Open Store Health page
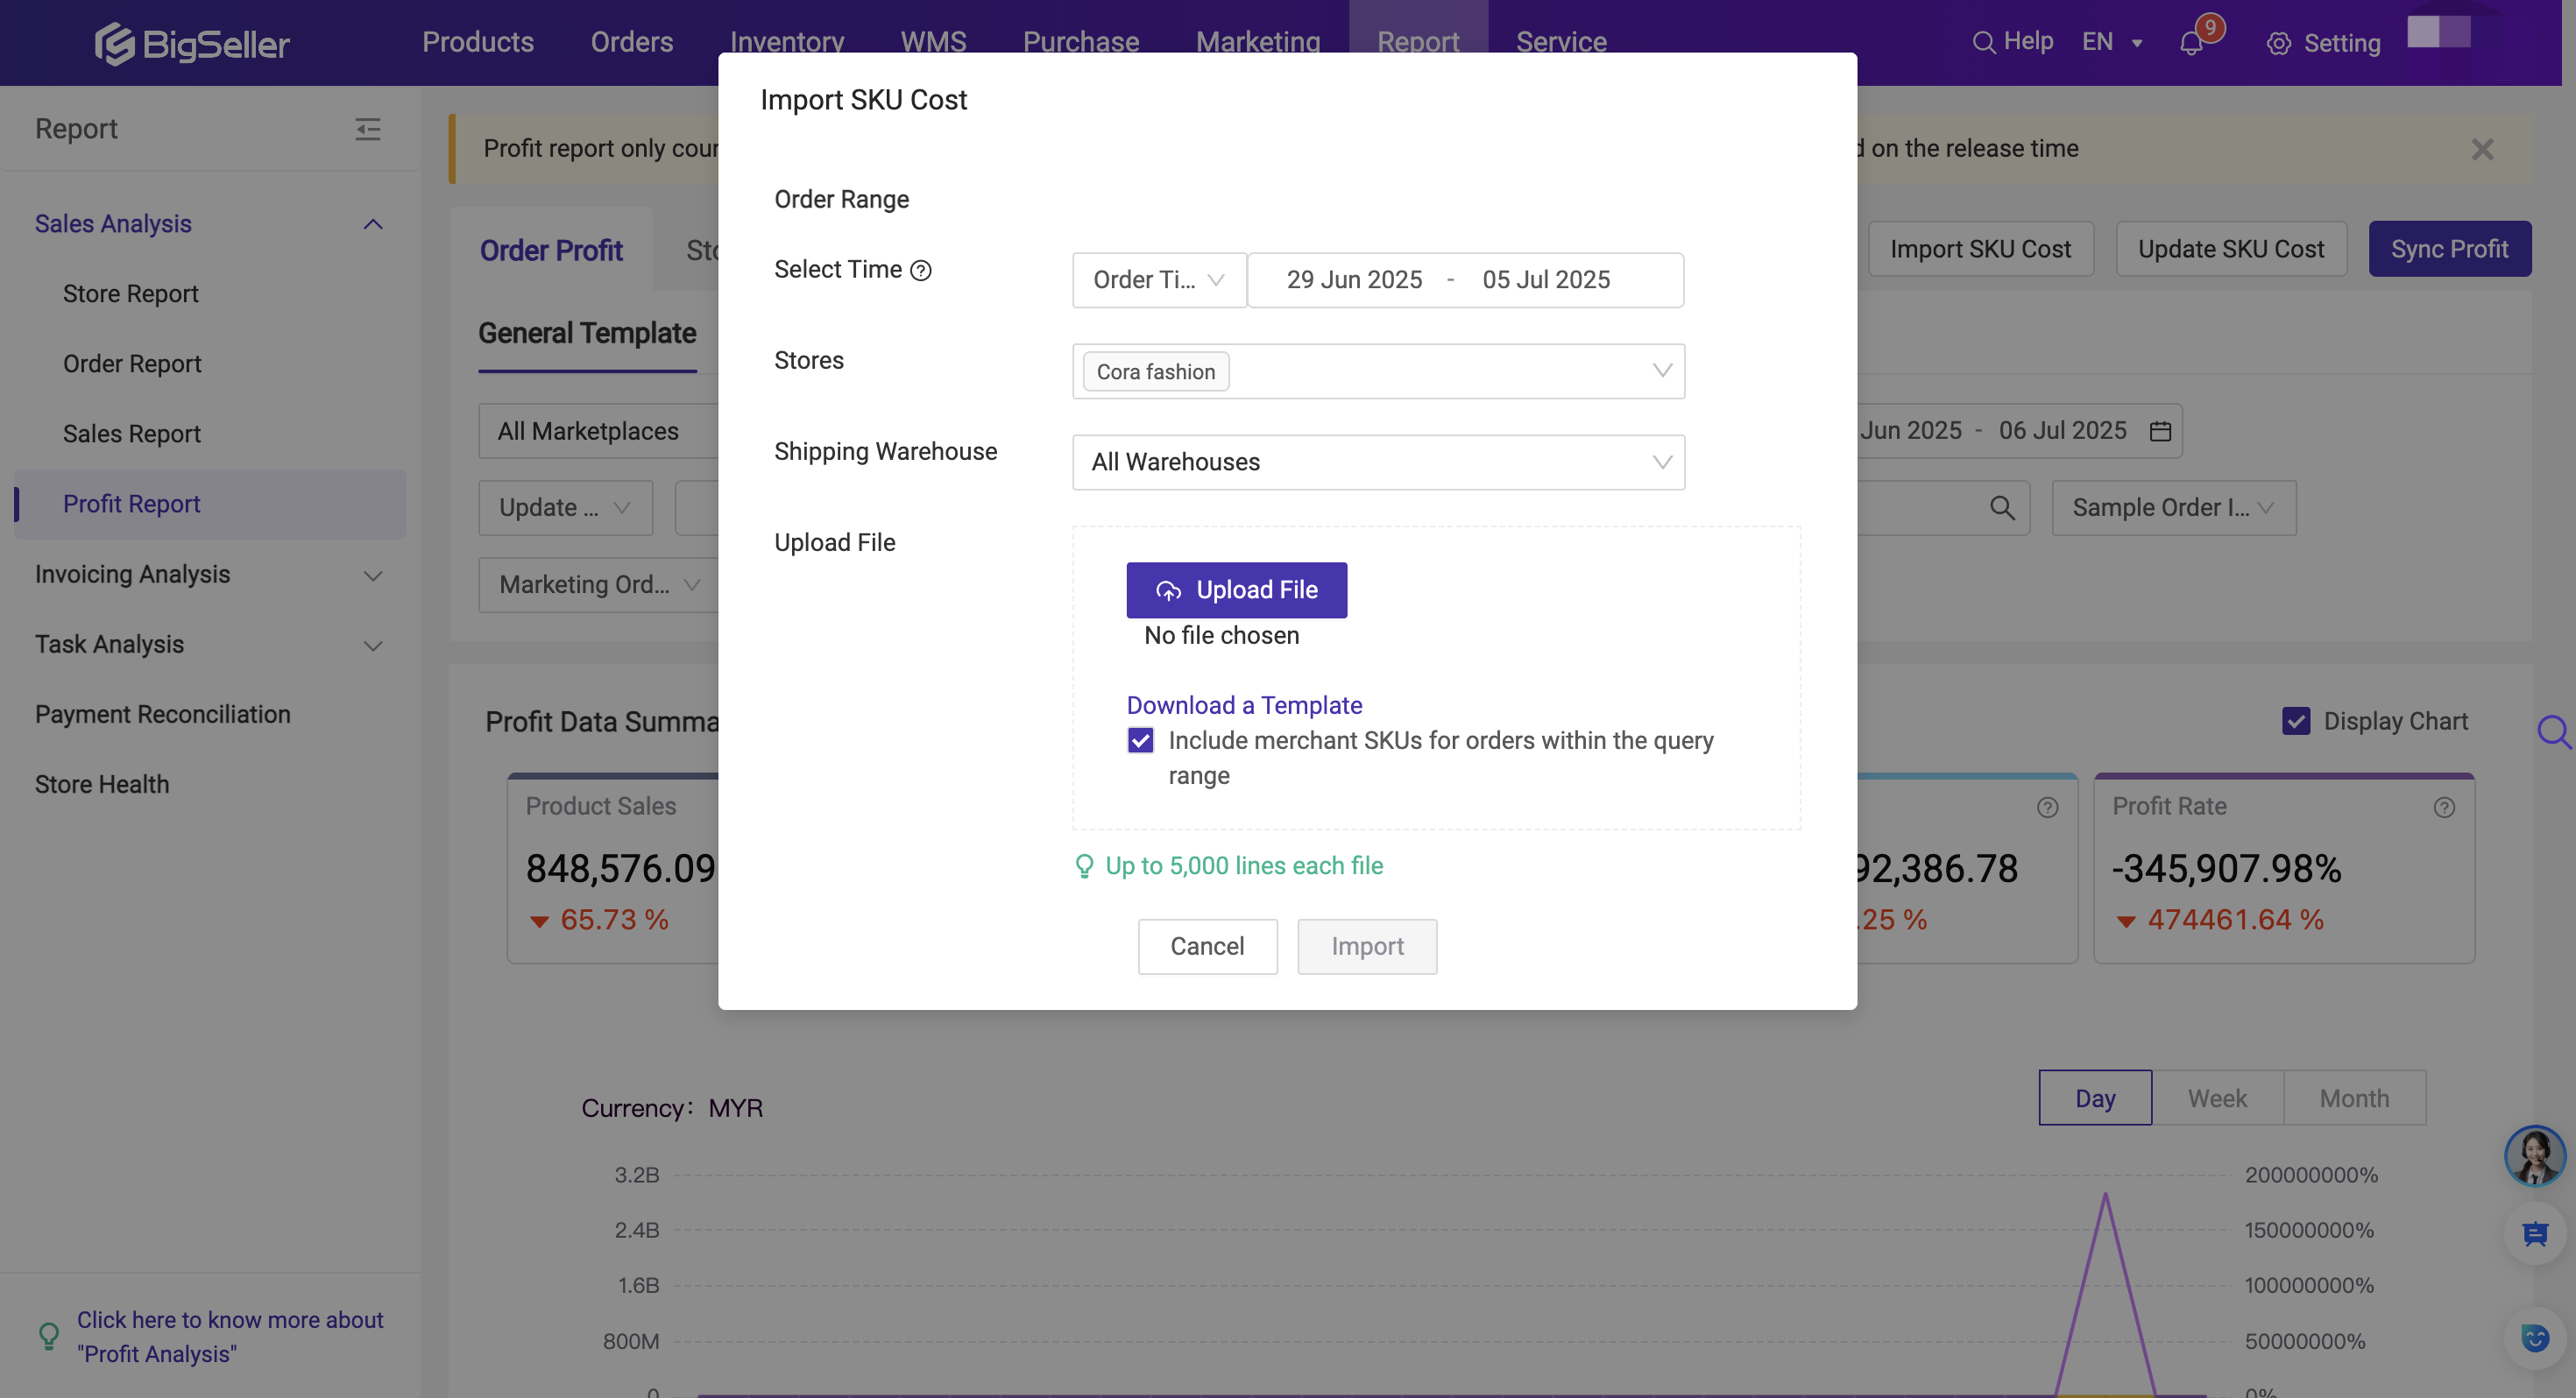The image size is (2576, 1398). [102, 784]
